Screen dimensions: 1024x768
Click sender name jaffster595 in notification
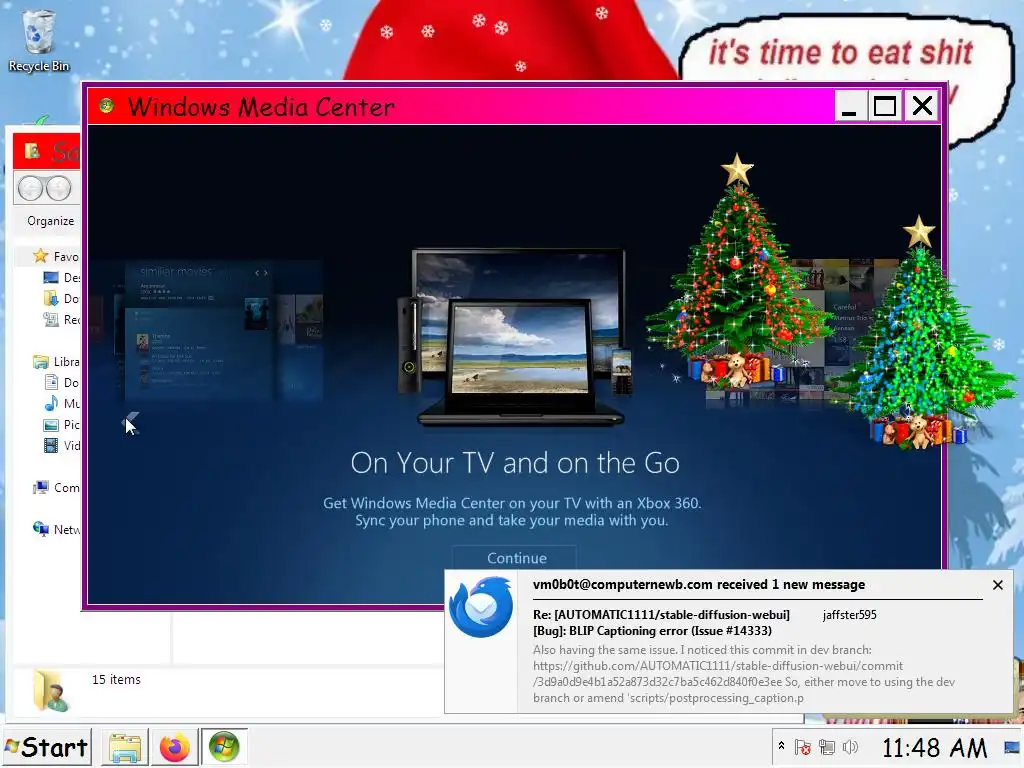click(849, 615)
